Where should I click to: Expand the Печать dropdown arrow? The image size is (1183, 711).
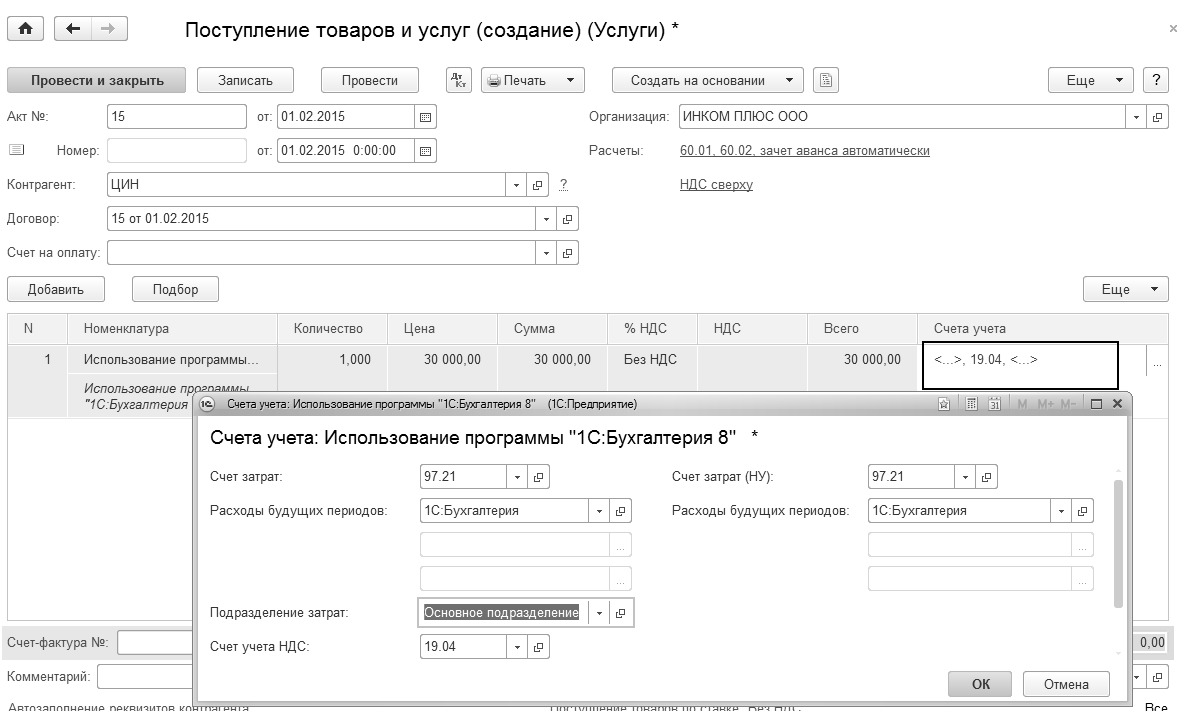pyautogui.click(x=570, y=80)
